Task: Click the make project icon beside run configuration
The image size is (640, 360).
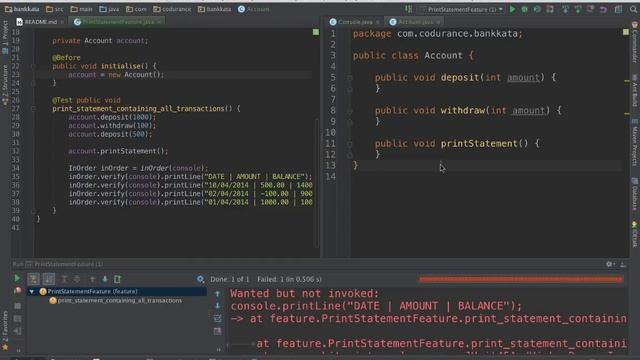Action: pos(408,9)
